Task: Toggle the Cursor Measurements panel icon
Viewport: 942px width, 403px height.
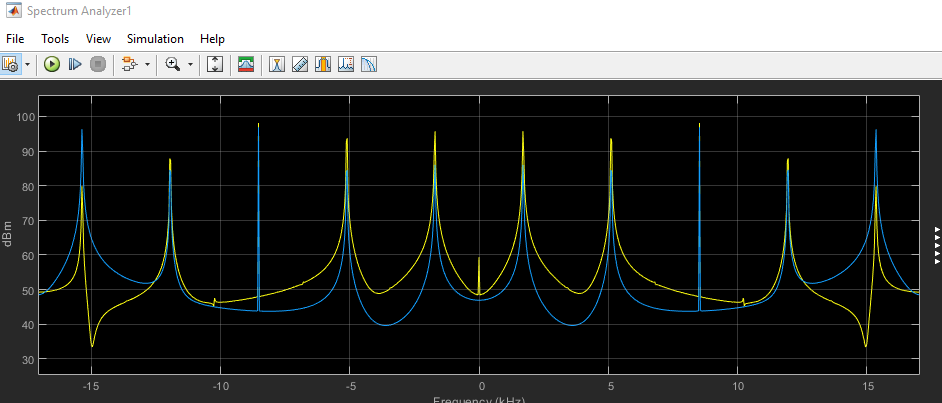Action: pos(275,64)
